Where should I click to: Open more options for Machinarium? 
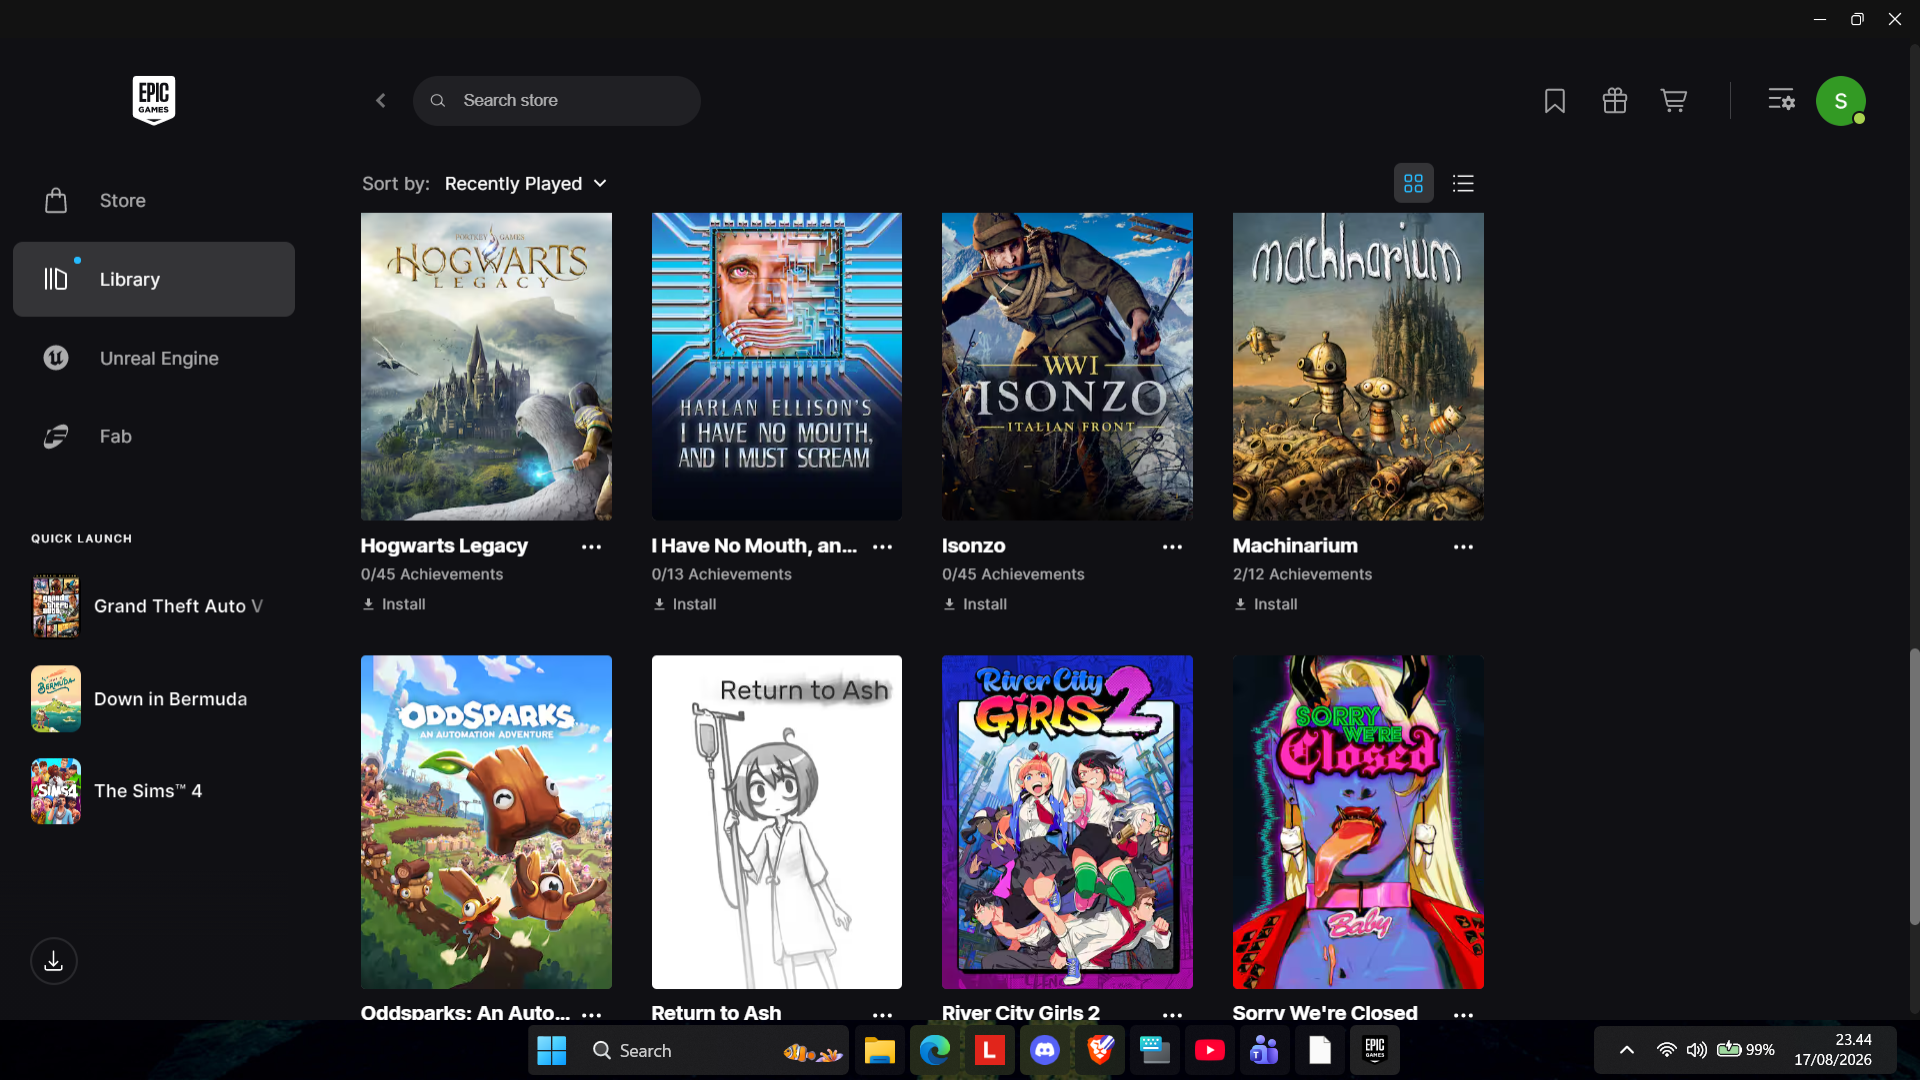[x=1464, y=547]
